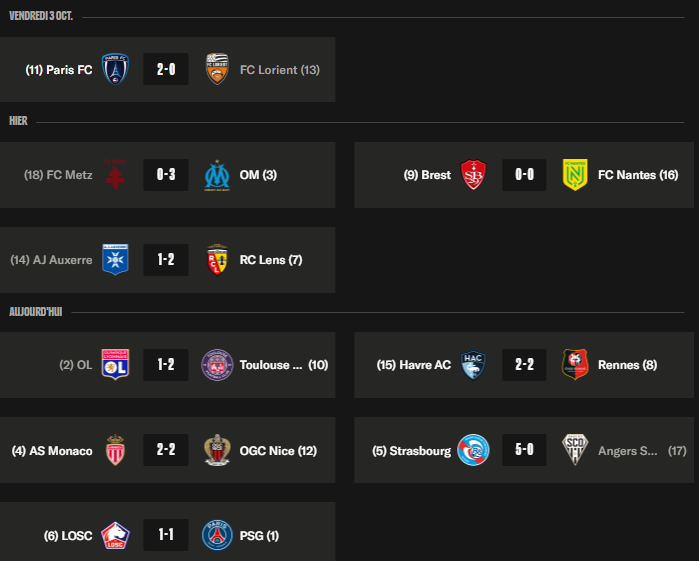Screen dimensions: 699x561
Task: Select the Stade Rennais logo
Action: [575, 365]
